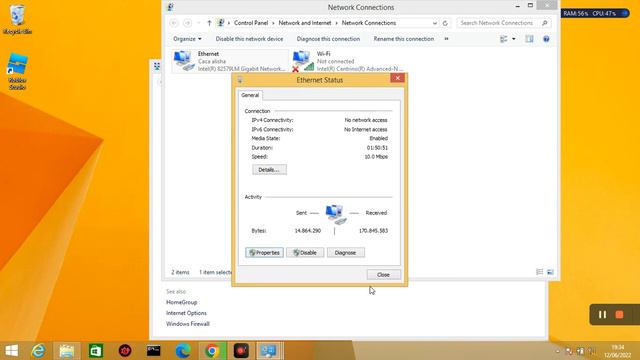Select the Wi-Fi adapter icon
Viewport: 640px width, 360px height.
click(x=303, y=61)
